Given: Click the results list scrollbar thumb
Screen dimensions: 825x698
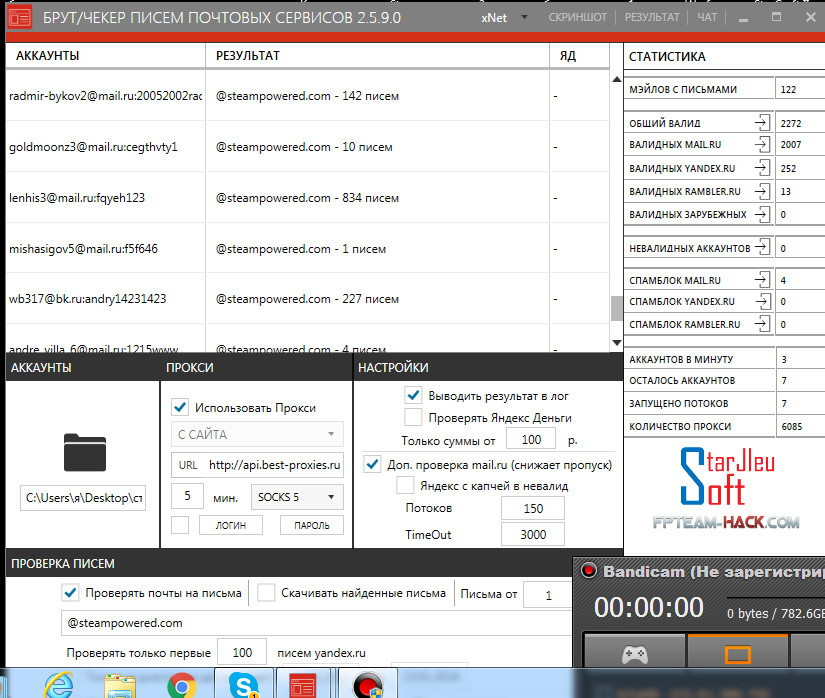Looking at the screenshot, I should click(617, 308).
